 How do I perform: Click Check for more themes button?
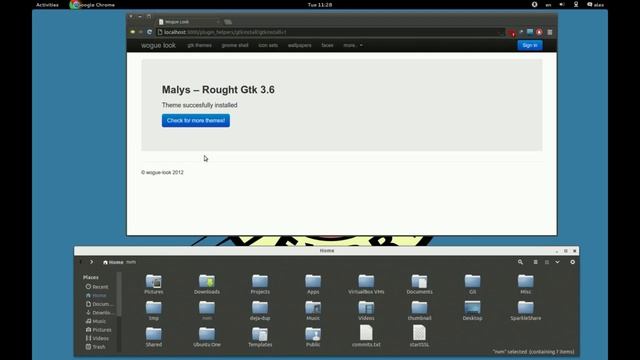(x=196, y=120)
